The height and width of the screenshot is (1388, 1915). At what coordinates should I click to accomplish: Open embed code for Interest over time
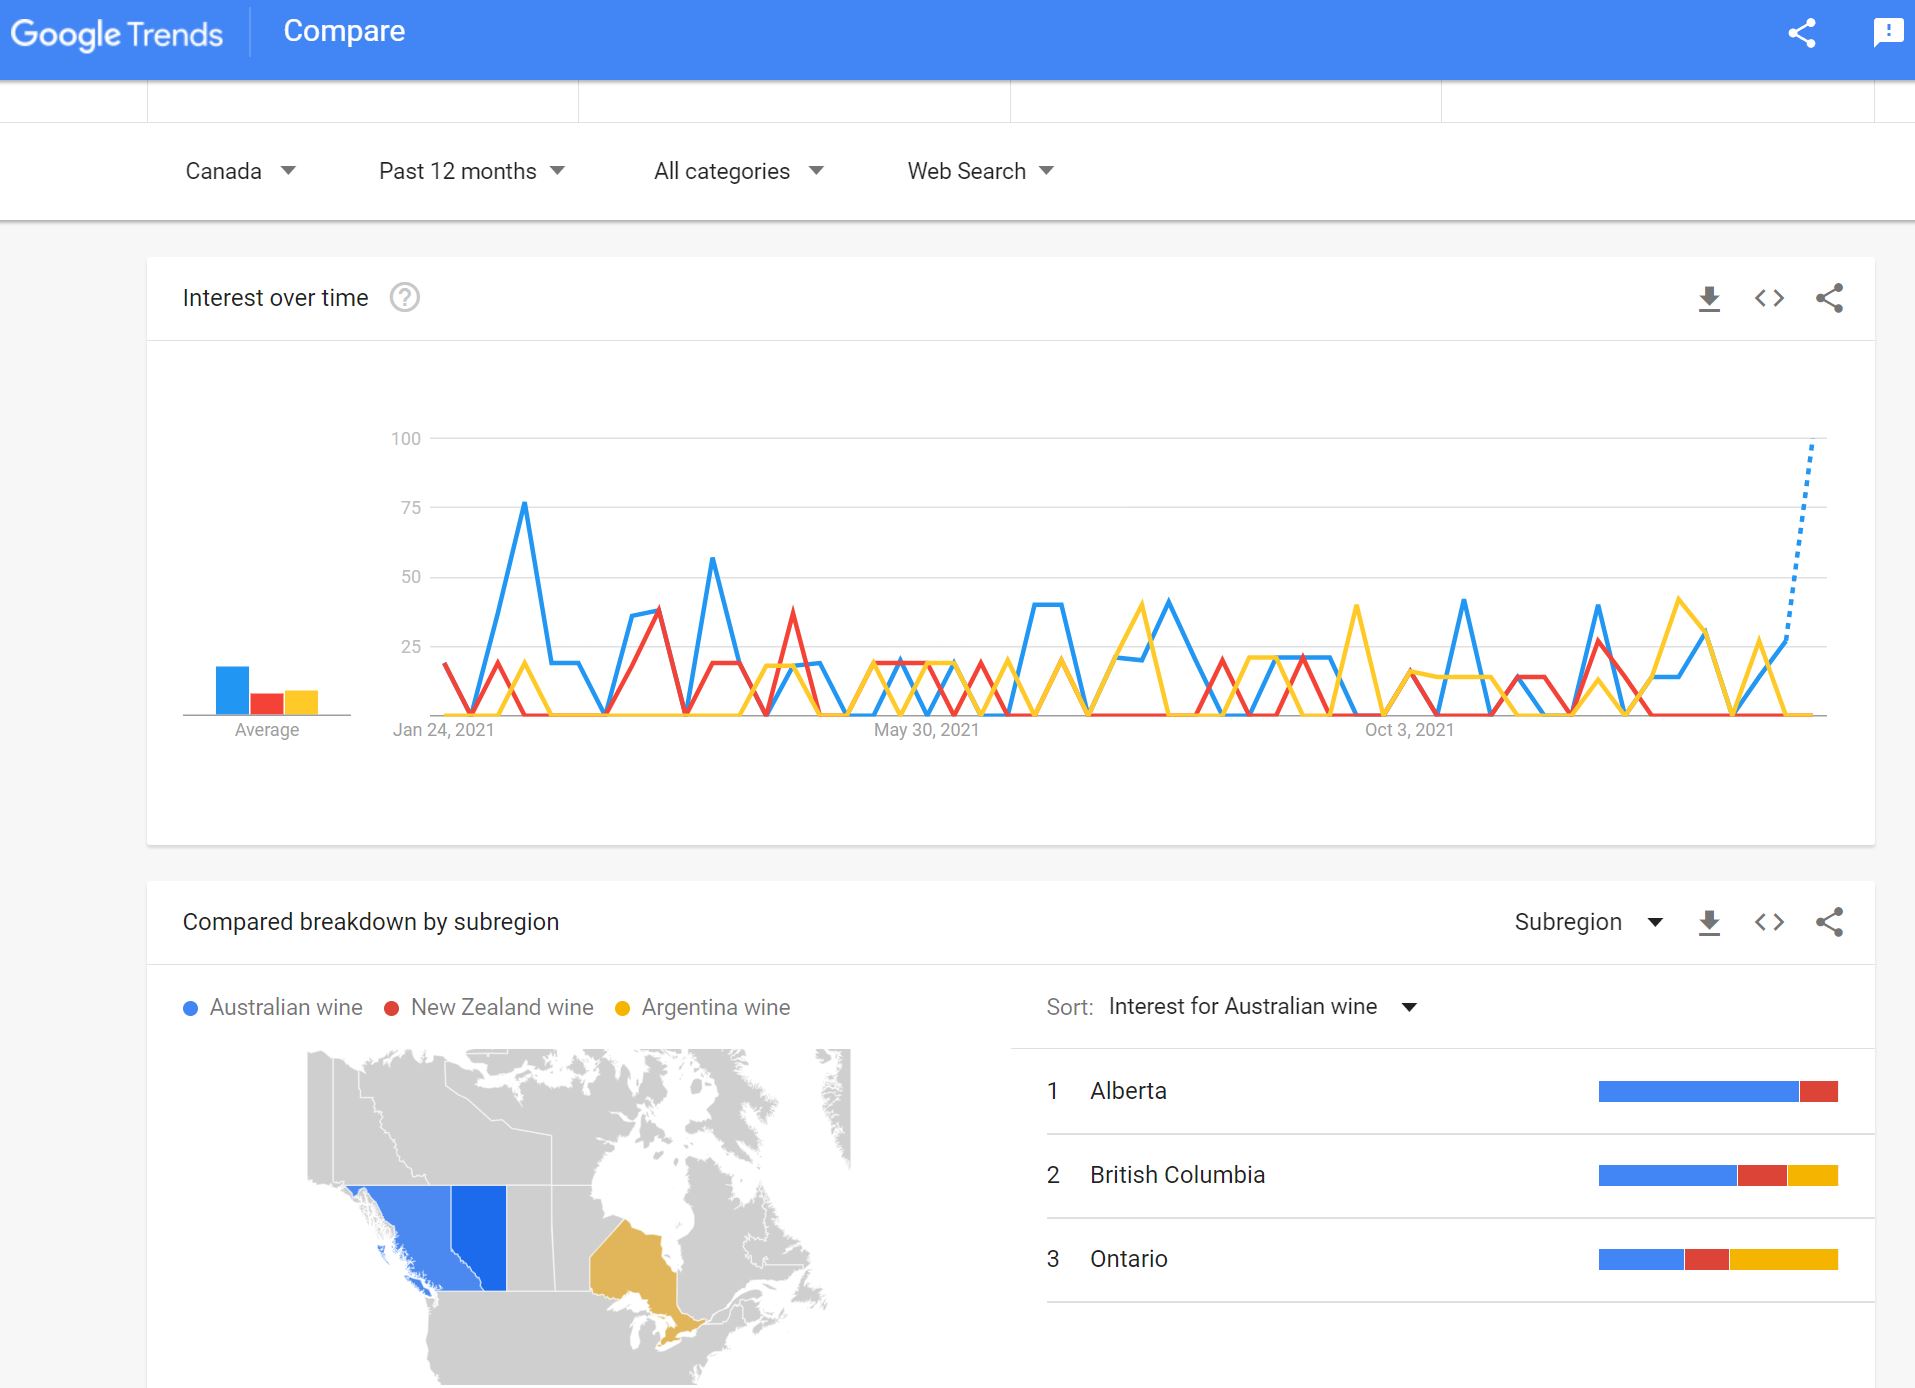[x=1769, y=298]
